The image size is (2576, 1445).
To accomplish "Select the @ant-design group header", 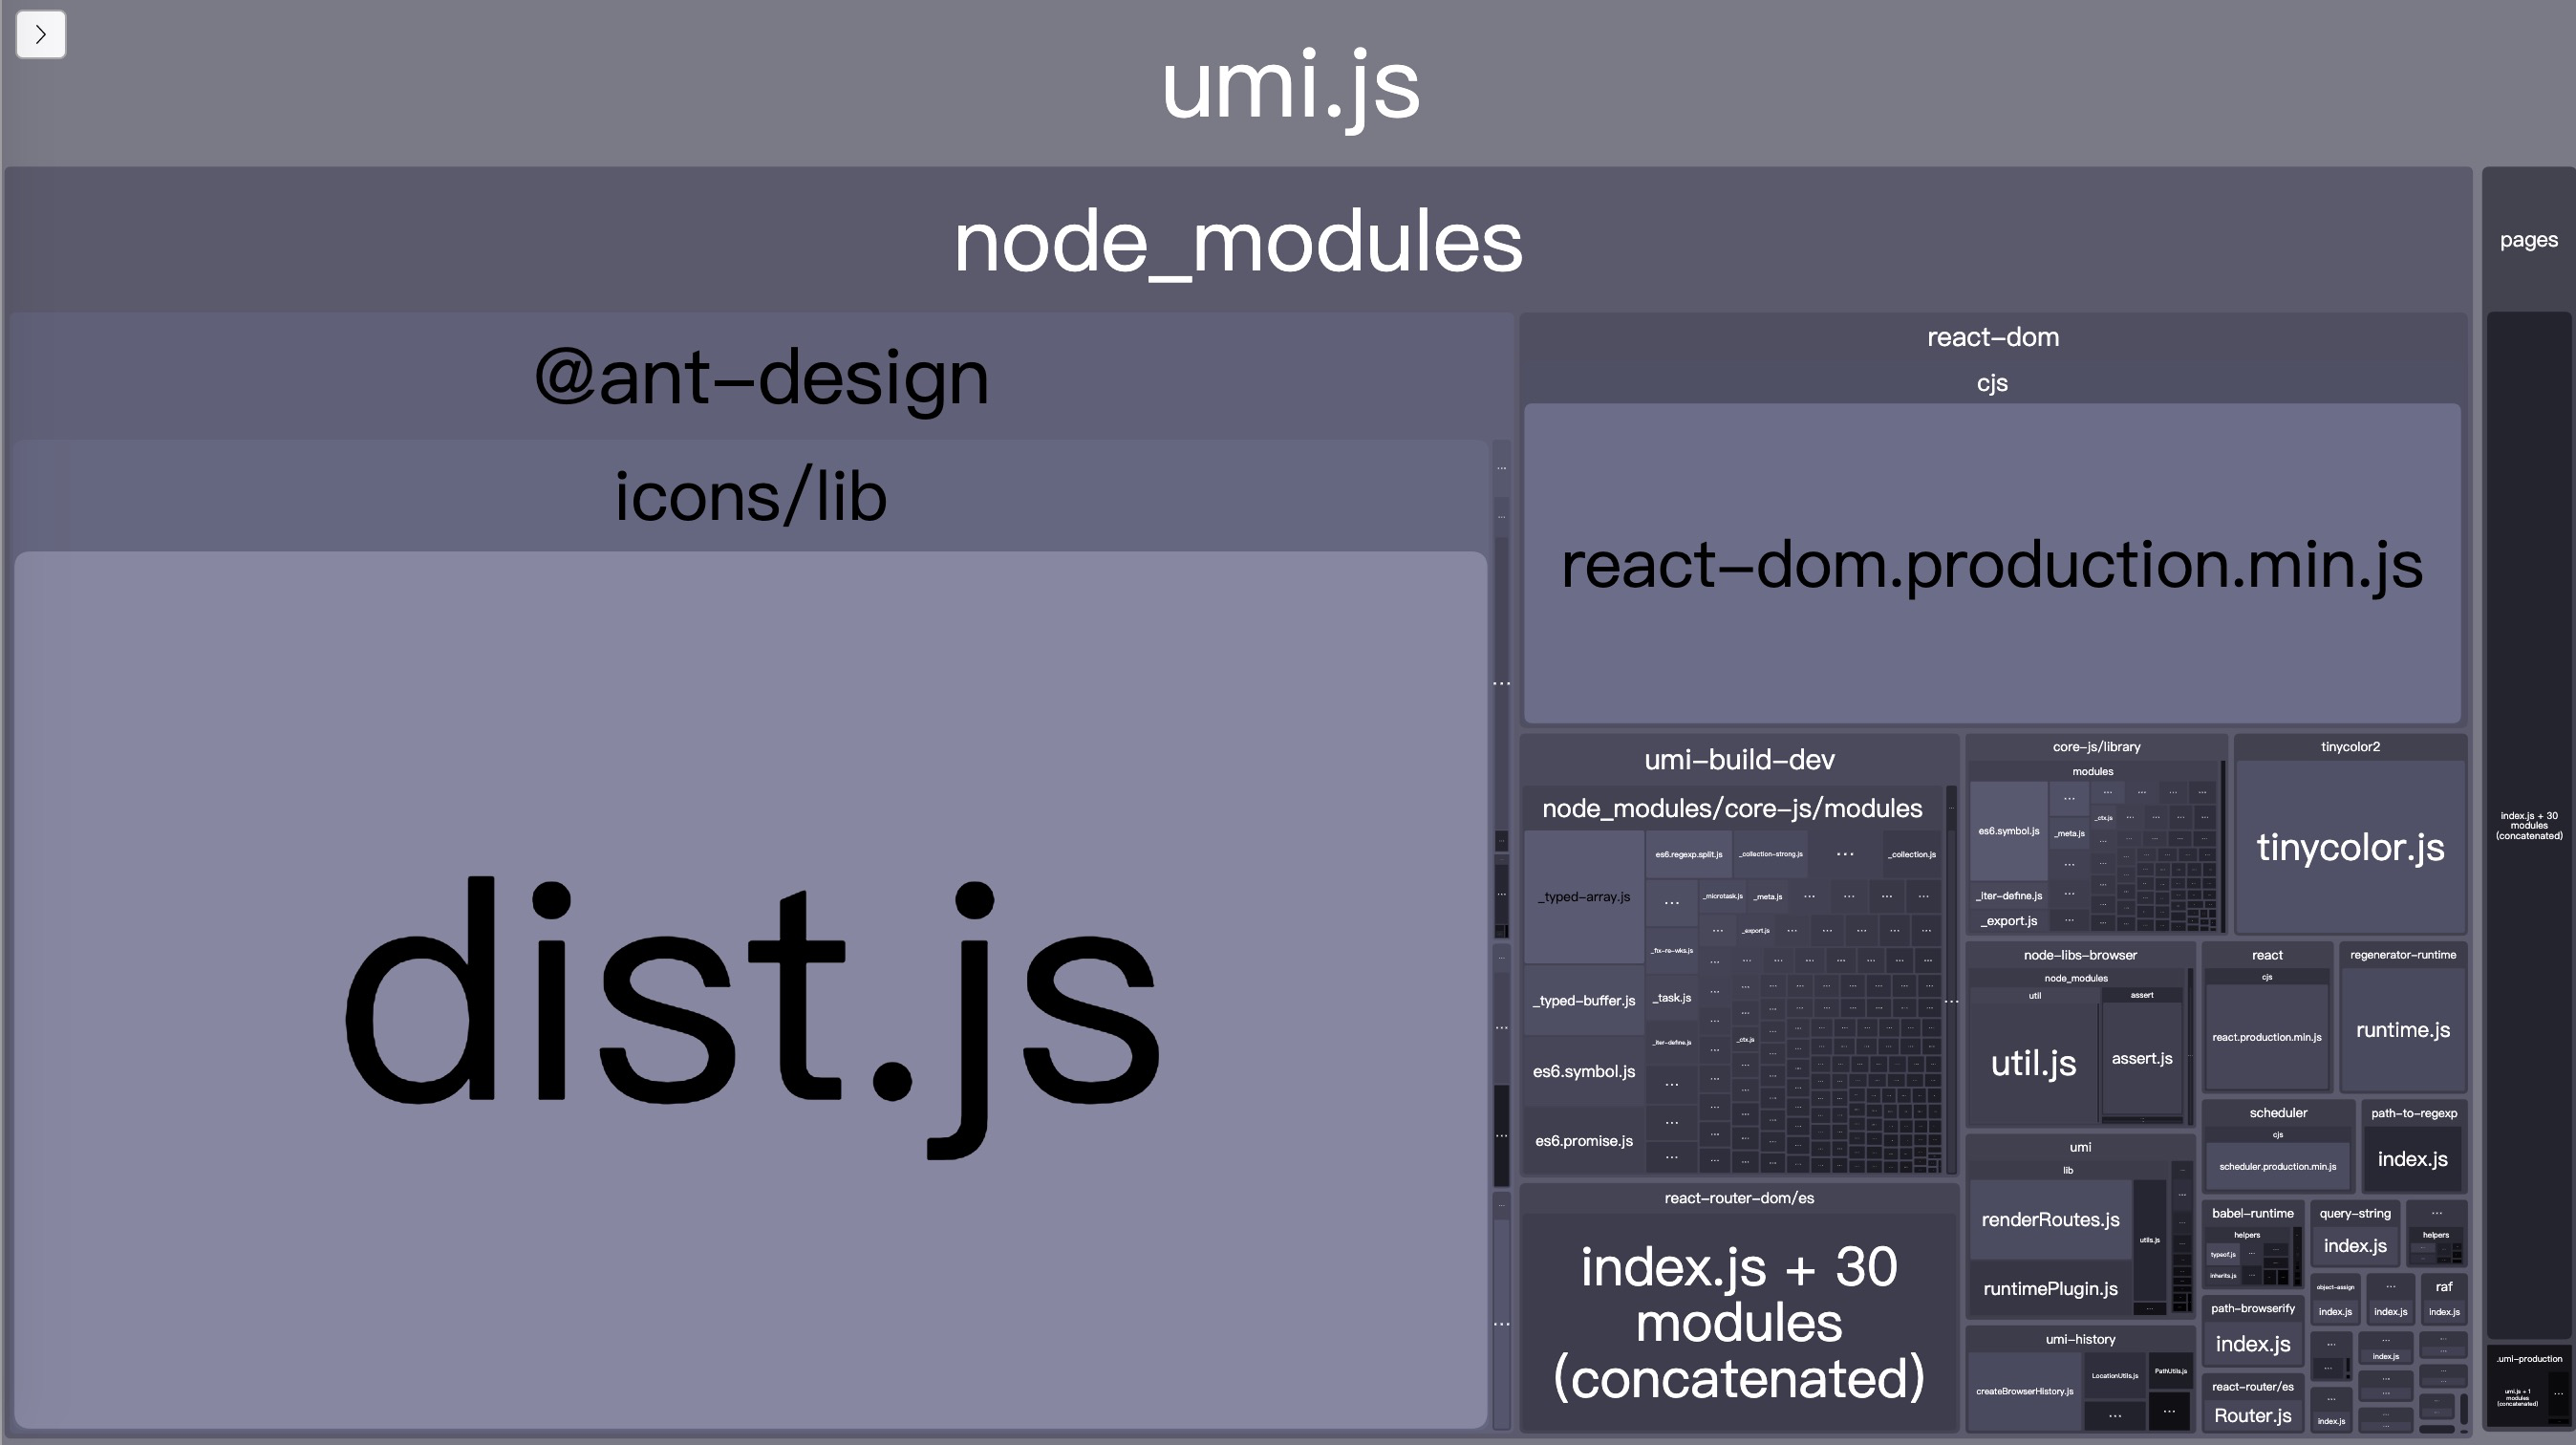I will (x=760, y=377).
